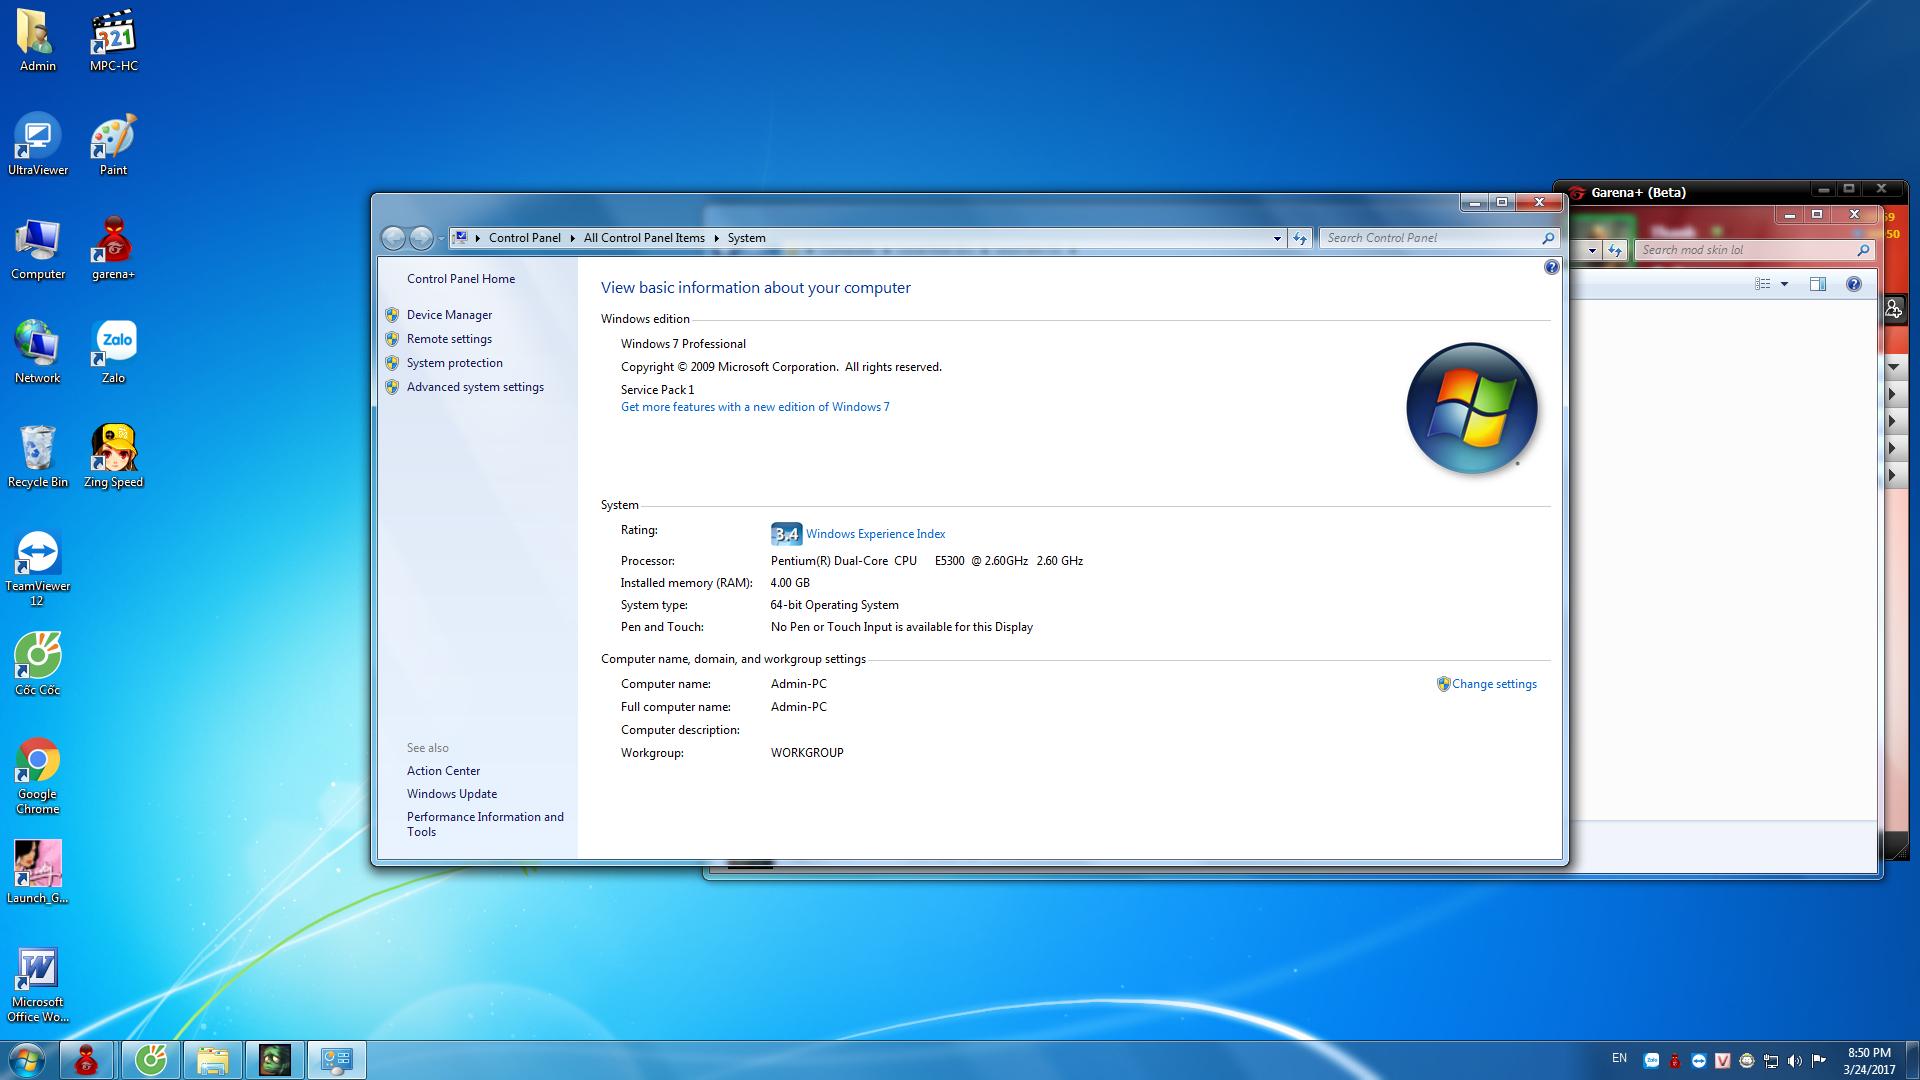Expand the view options dropdown arrow
1920x1080 pixels.
coord(1784,284)
